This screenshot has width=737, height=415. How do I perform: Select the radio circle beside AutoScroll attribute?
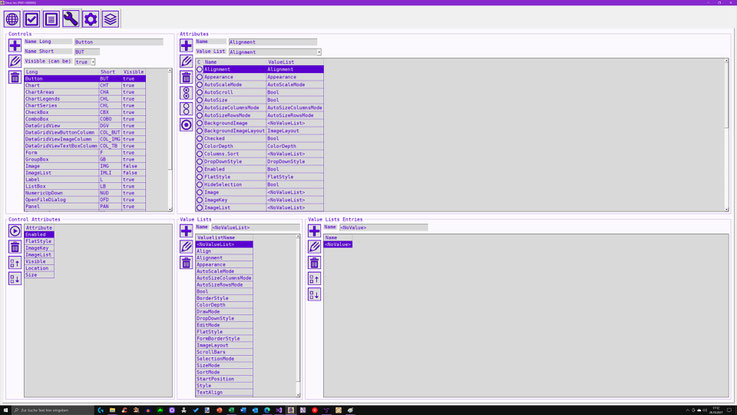(200, 92)
